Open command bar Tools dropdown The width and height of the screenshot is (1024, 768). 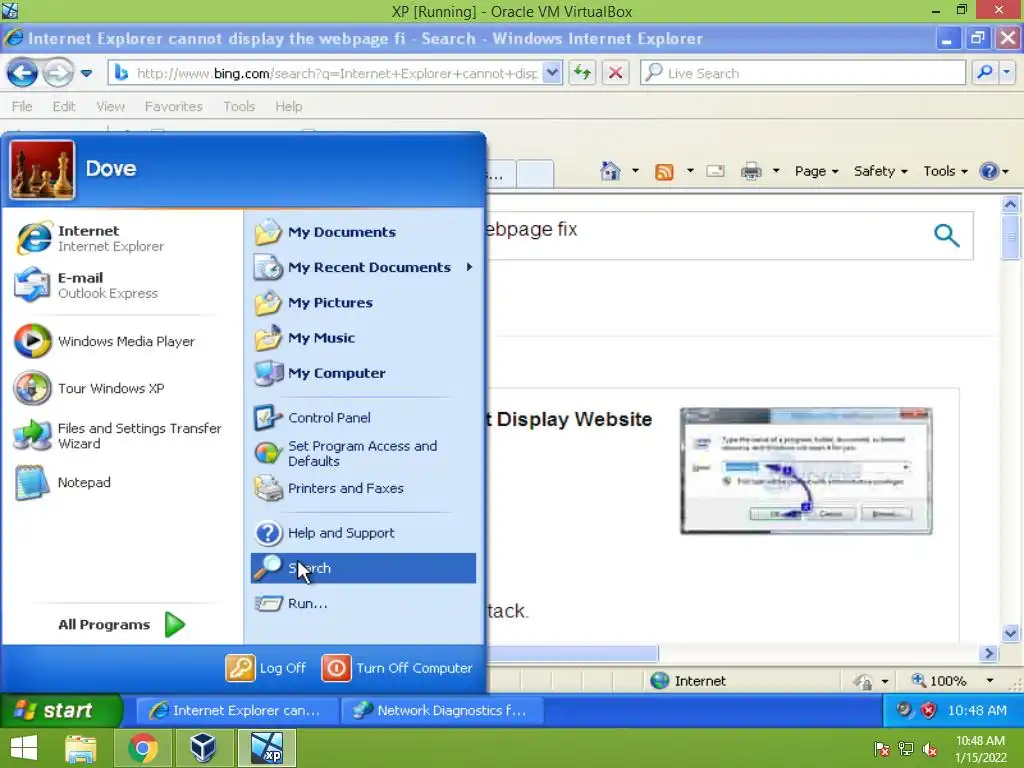click(945, 171)
